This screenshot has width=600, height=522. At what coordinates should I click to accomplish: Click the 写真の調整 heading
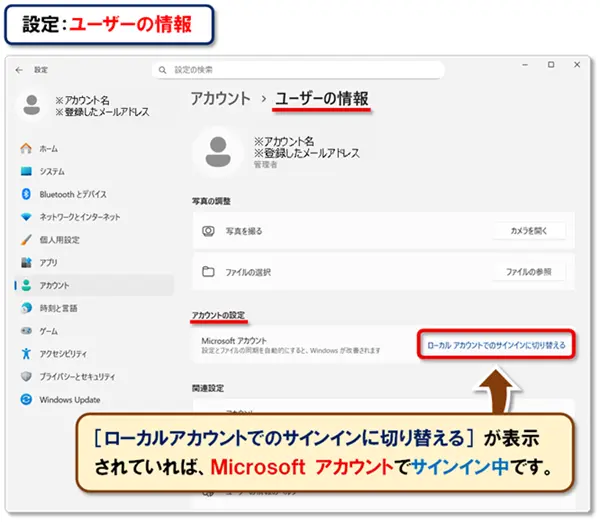(x=211, y=201)
